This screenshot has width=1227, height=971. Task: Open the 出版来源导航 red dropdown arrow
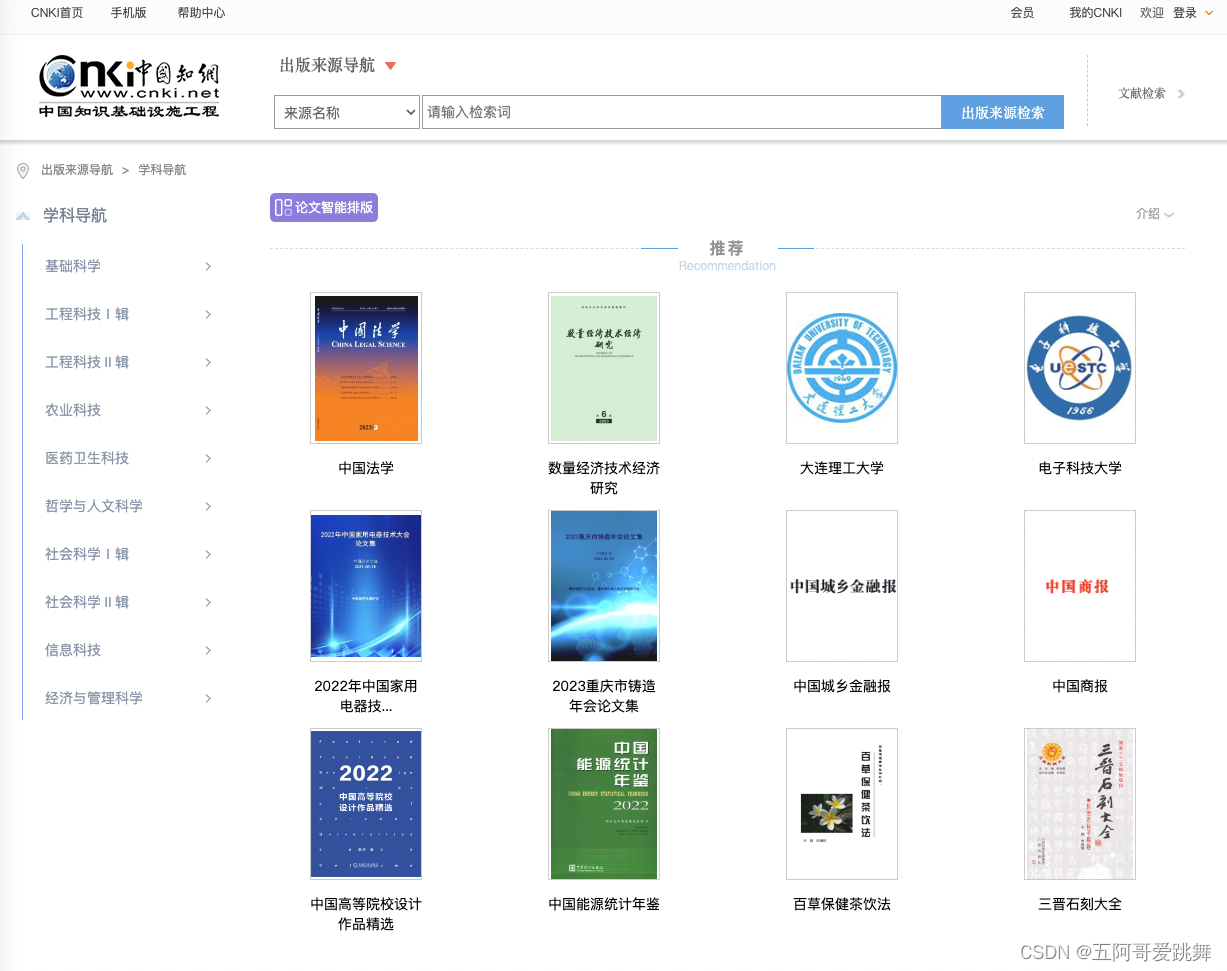pos(391,66)
